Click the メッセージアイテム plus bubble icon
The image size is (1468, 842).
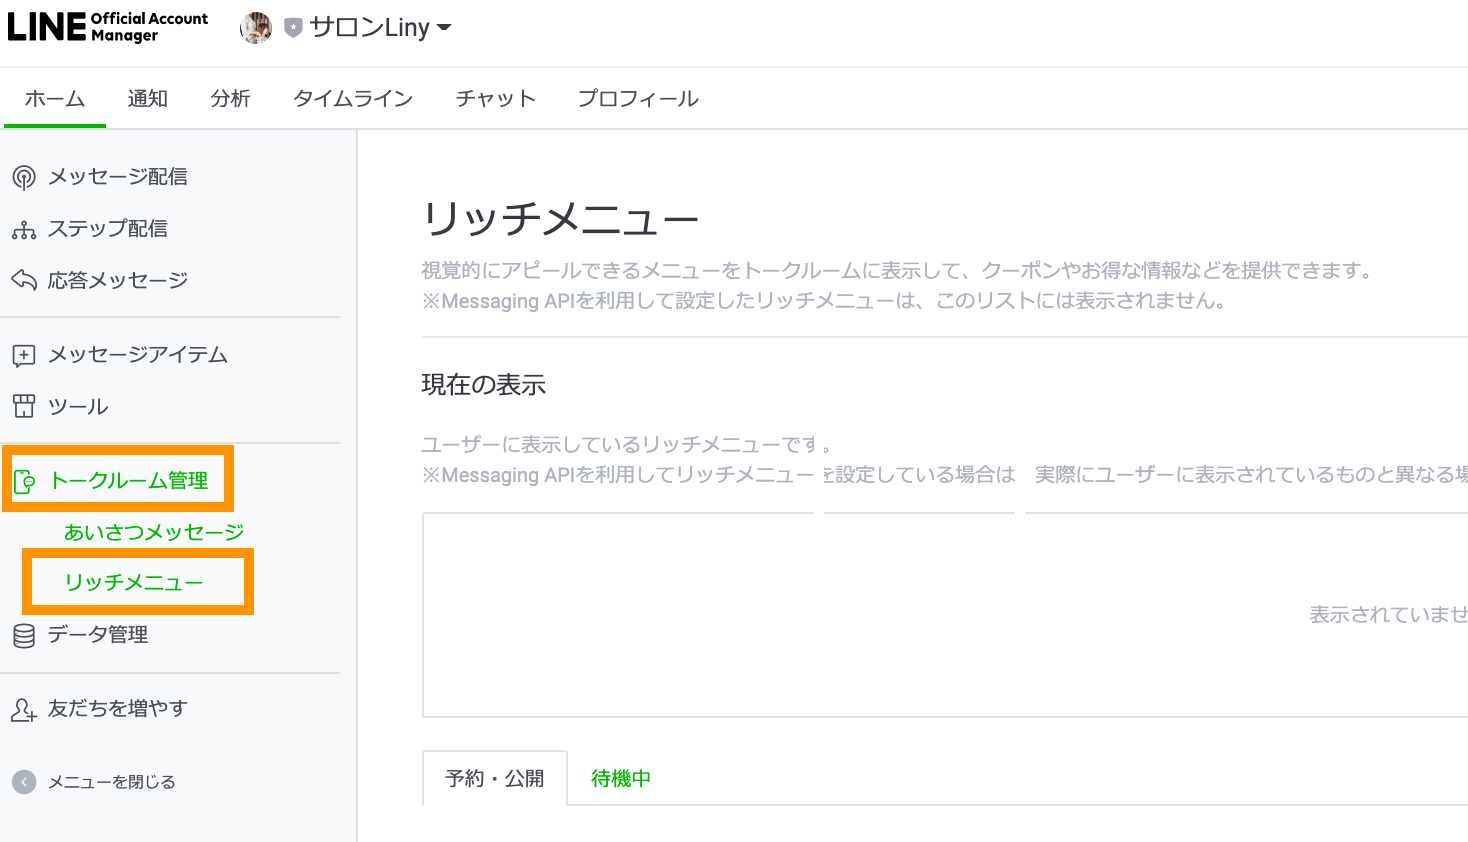coord(24,355)
